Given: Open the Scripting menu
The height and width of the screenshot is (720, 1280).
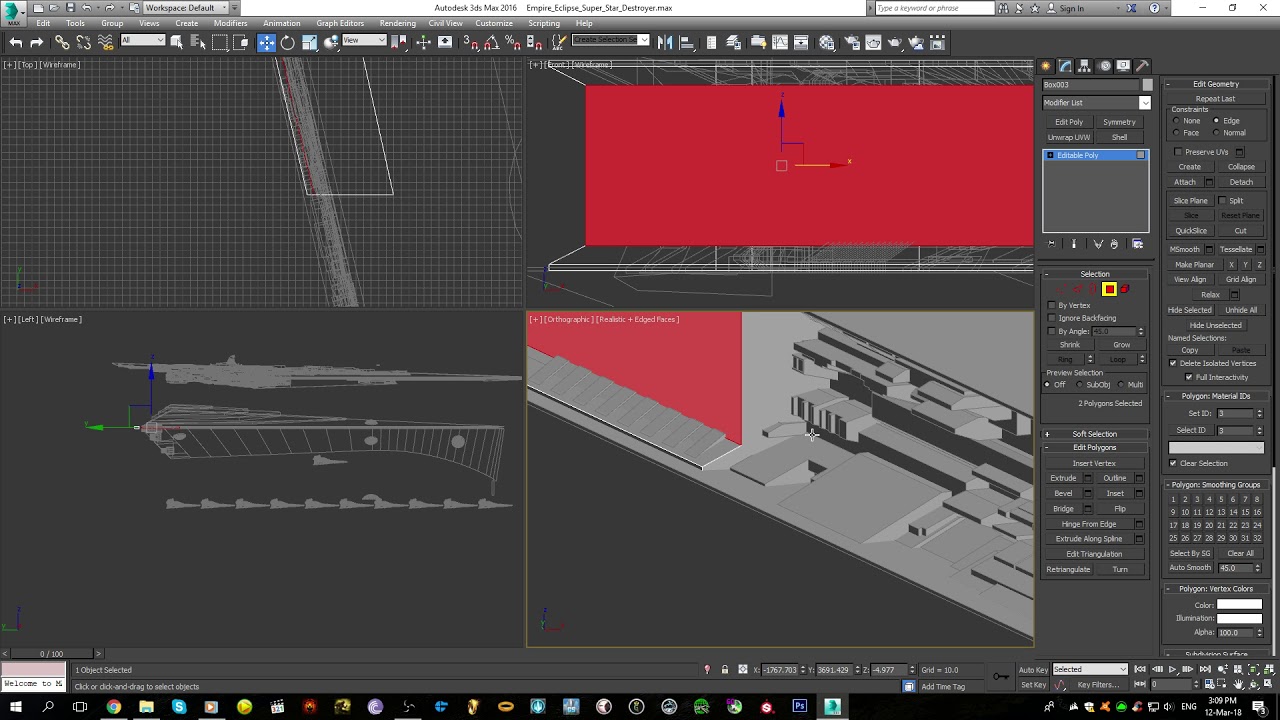Looking at the screenshot, I should click(x=544, y=23).
